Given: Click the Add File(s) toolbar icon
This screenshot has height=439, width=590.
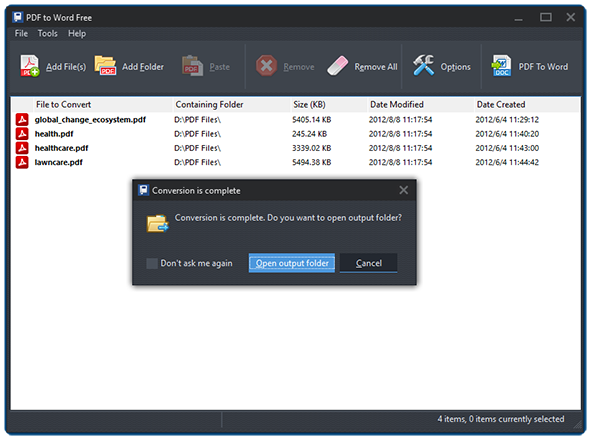Looking at the screenshot, I should 30,66.
